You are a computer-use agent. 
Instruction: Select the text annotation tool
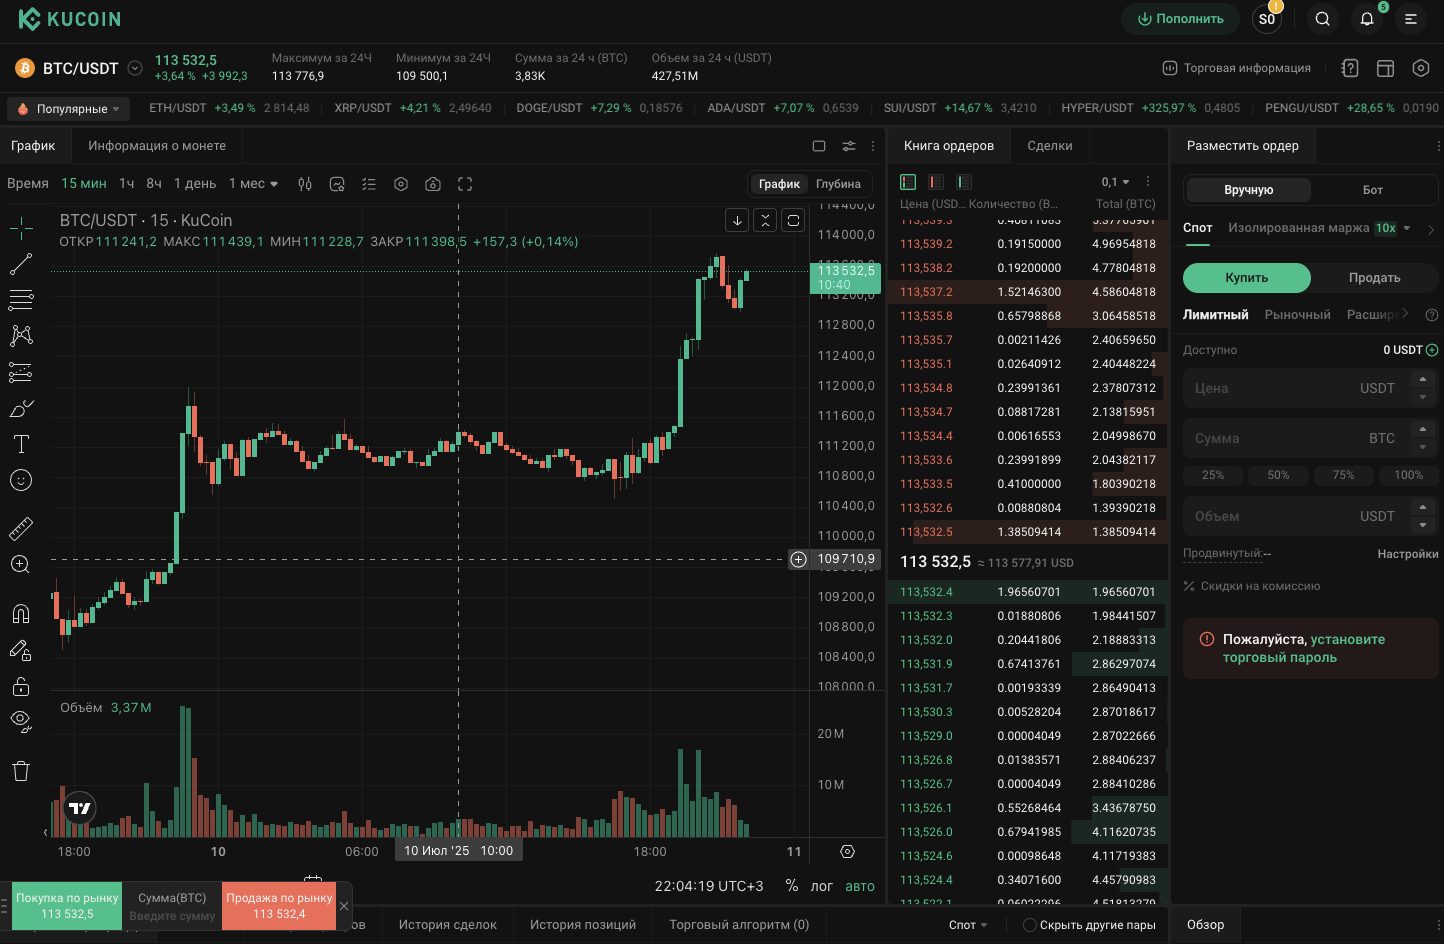pyautogui.click(x=21, y=444)
